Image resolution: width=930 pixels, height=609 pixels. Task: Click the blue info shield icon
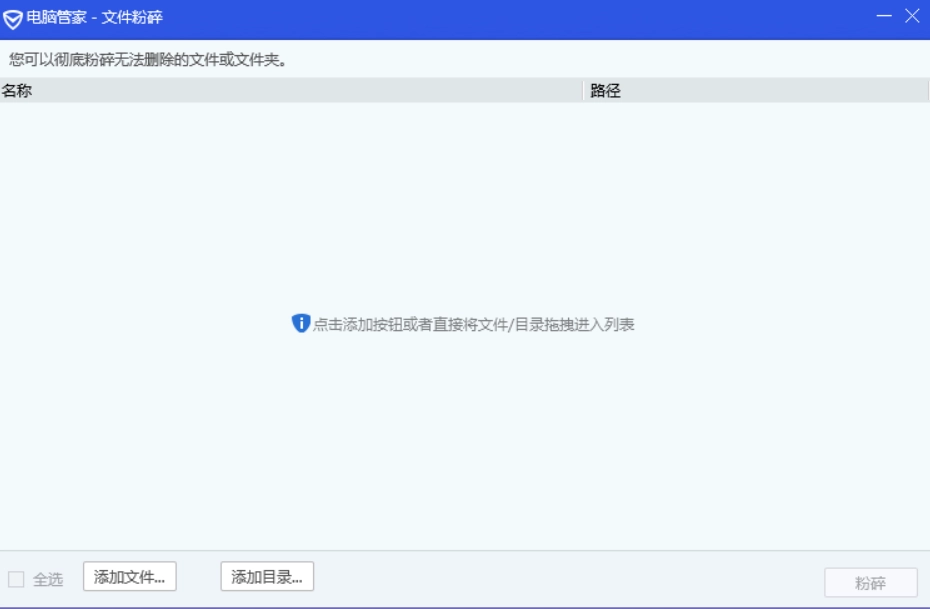301,323
